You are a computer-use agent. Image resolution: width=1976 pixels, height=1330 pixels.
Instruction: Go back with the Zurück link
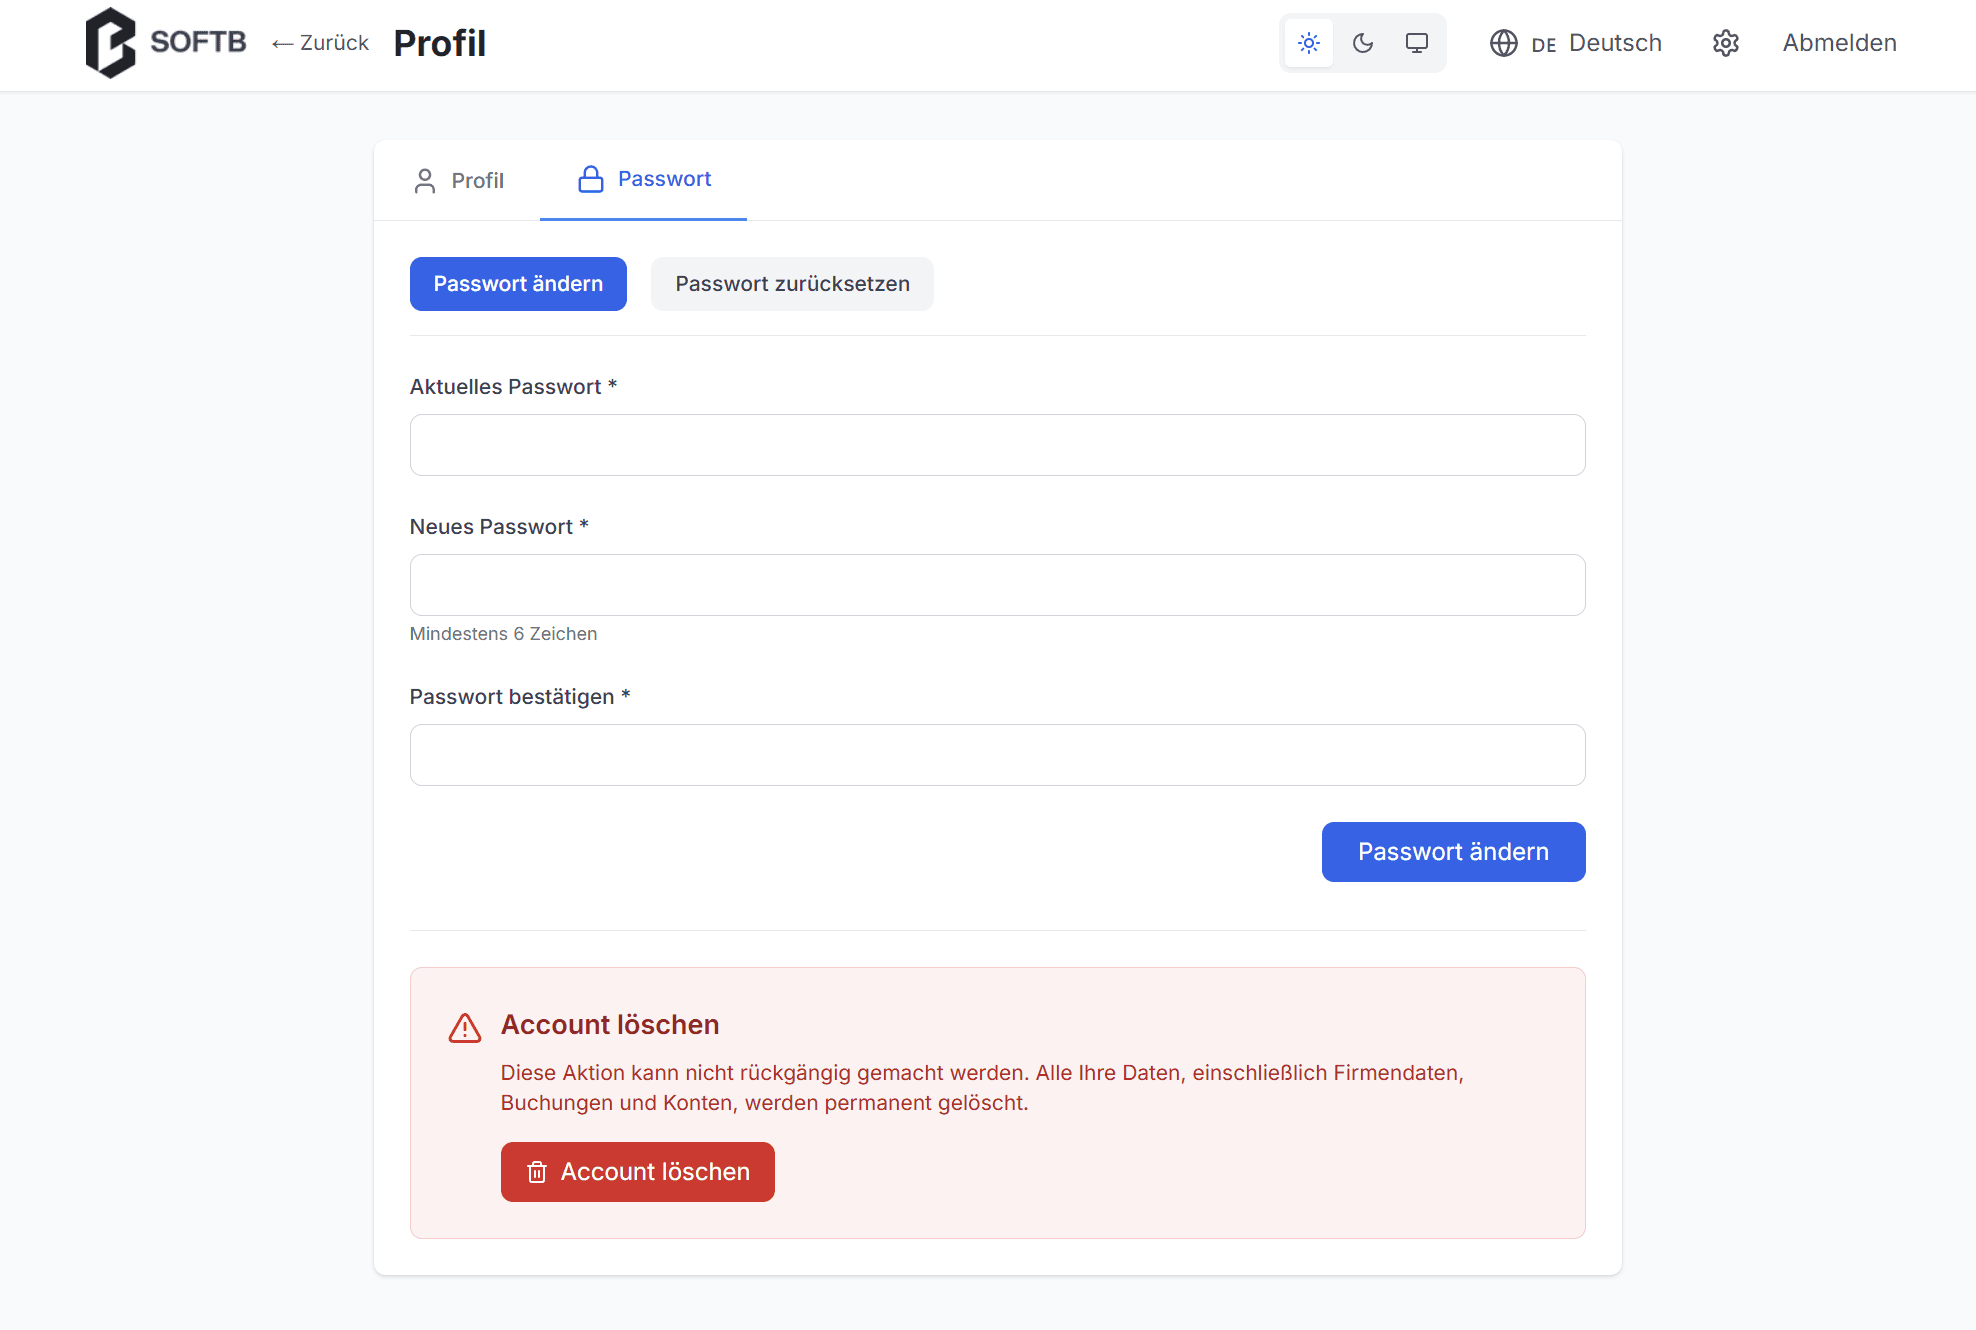pyautogui.click(x=321, y=43)
